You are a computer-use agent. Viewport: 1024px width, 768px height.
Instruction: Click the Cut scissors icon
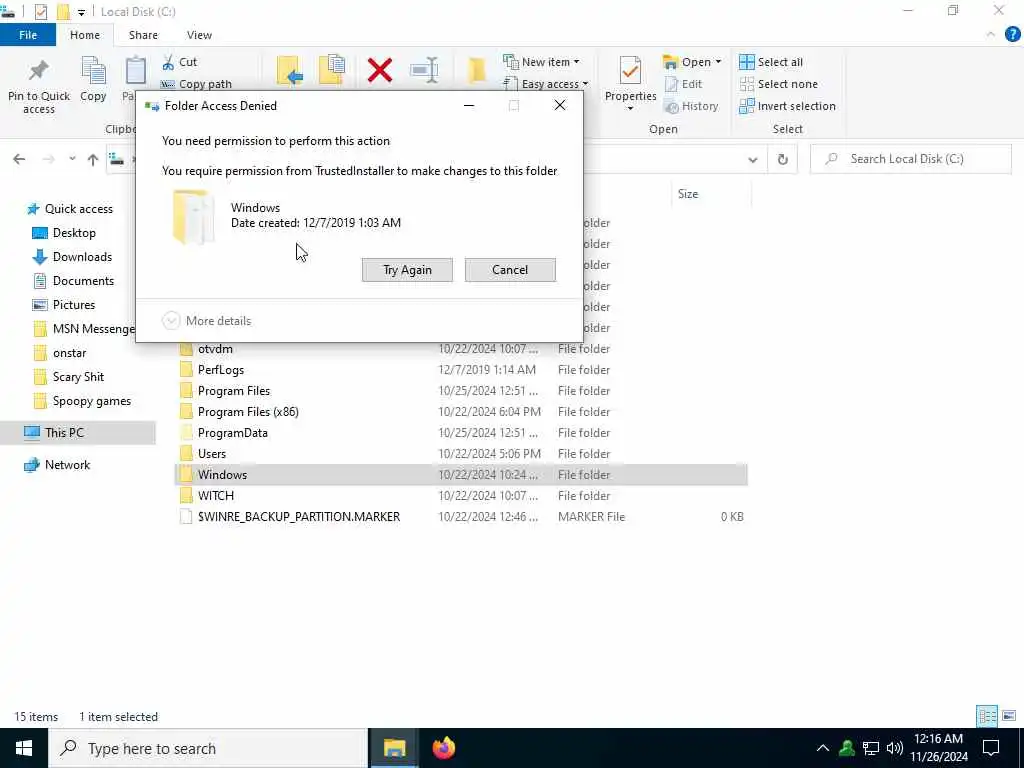point(168,62)
